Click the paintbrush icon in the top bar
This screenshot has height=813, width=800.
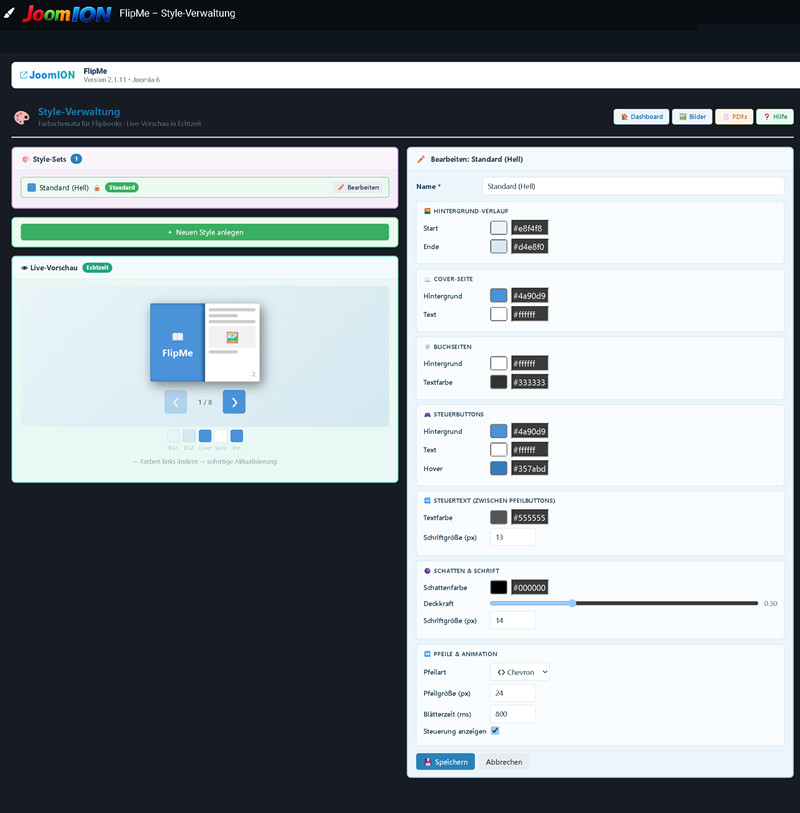tap(9, 12)
